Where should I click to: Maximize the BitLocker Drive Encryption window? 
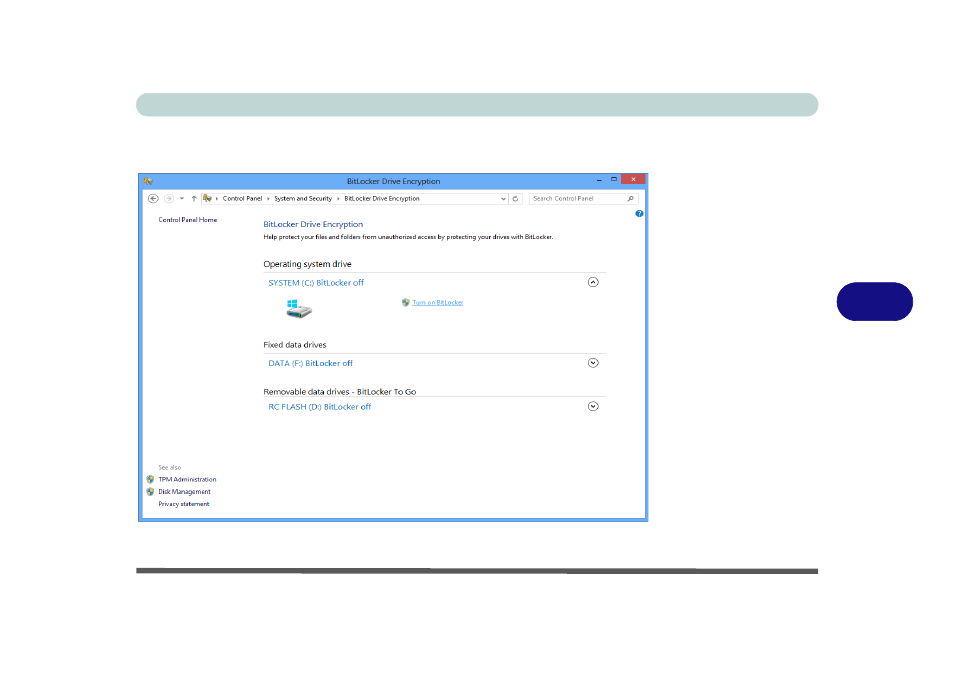[614, 180]
